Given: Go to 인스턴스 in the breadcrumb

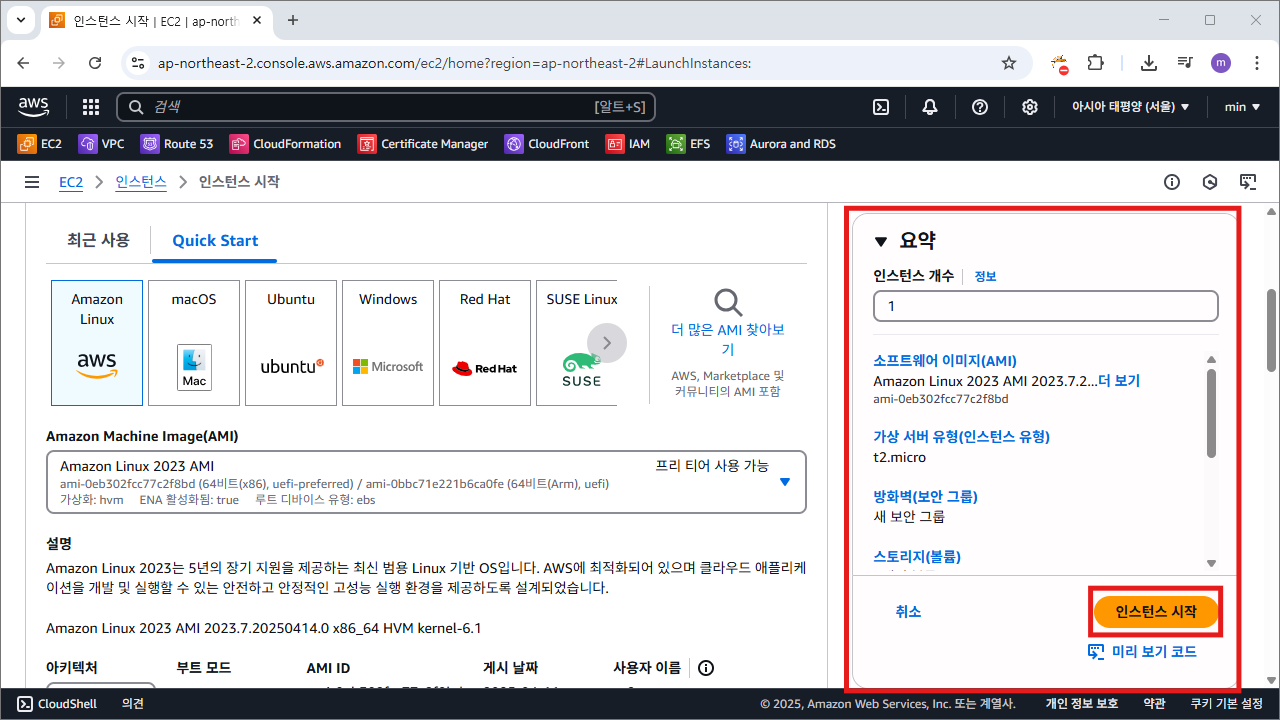Looking at the screenshot, I should (141, 182).
